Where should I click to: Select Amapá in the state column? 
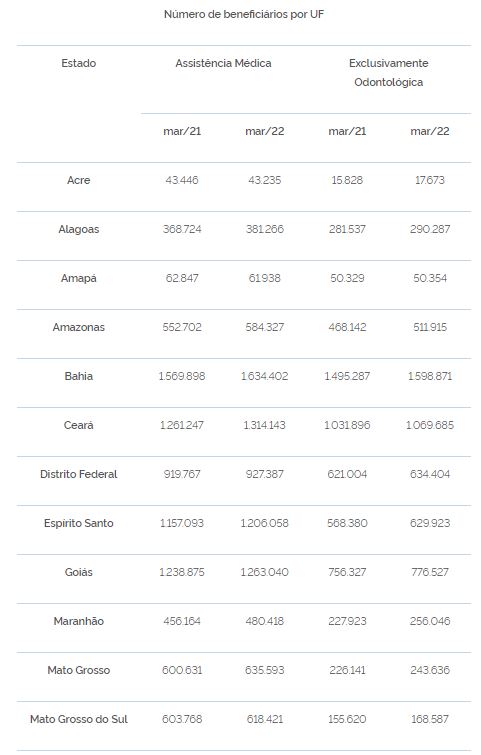point(78,278)
